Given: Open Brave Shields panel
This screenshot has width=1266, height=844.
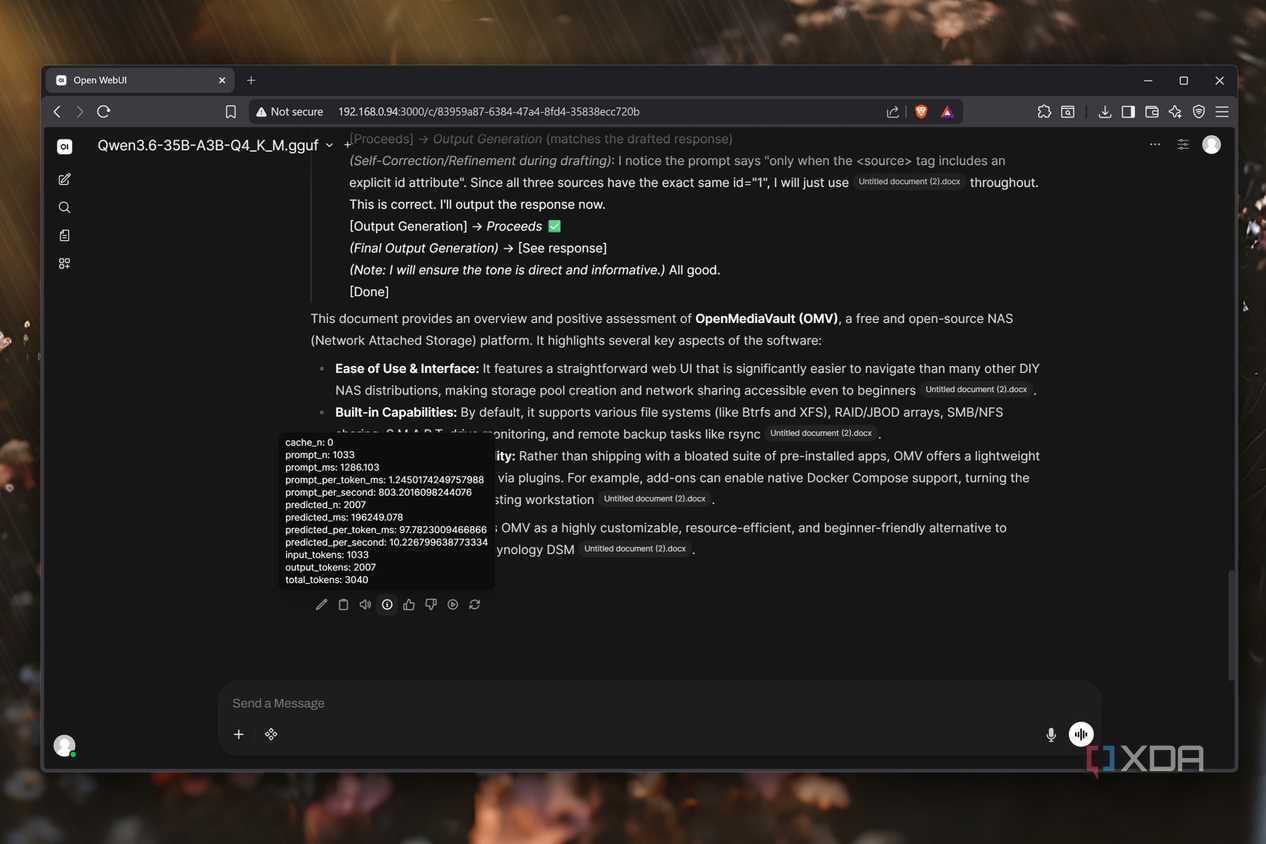Looking at the screenshot, I should point(921,112).
